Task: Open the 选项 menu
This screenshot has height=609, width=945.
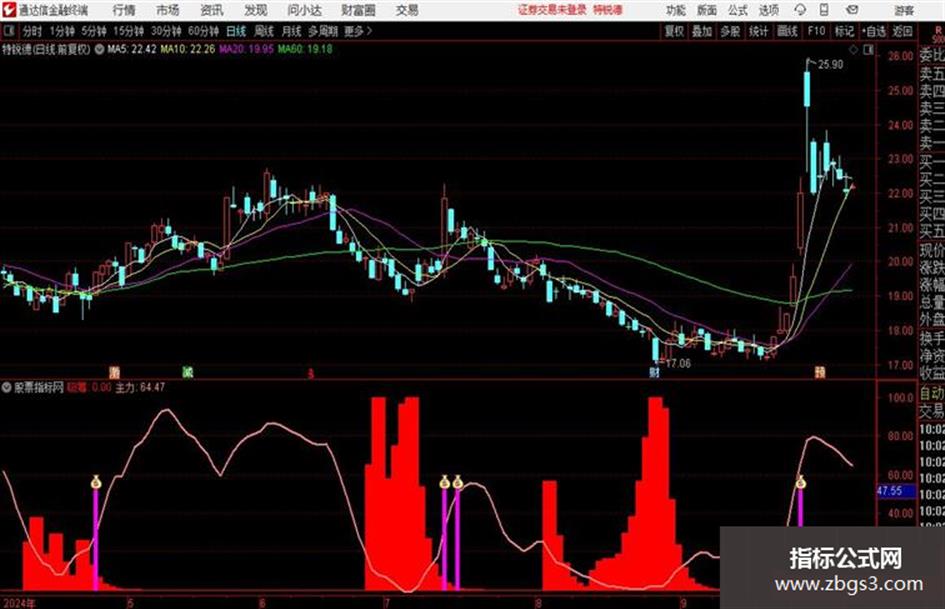Action: point(769,10)
